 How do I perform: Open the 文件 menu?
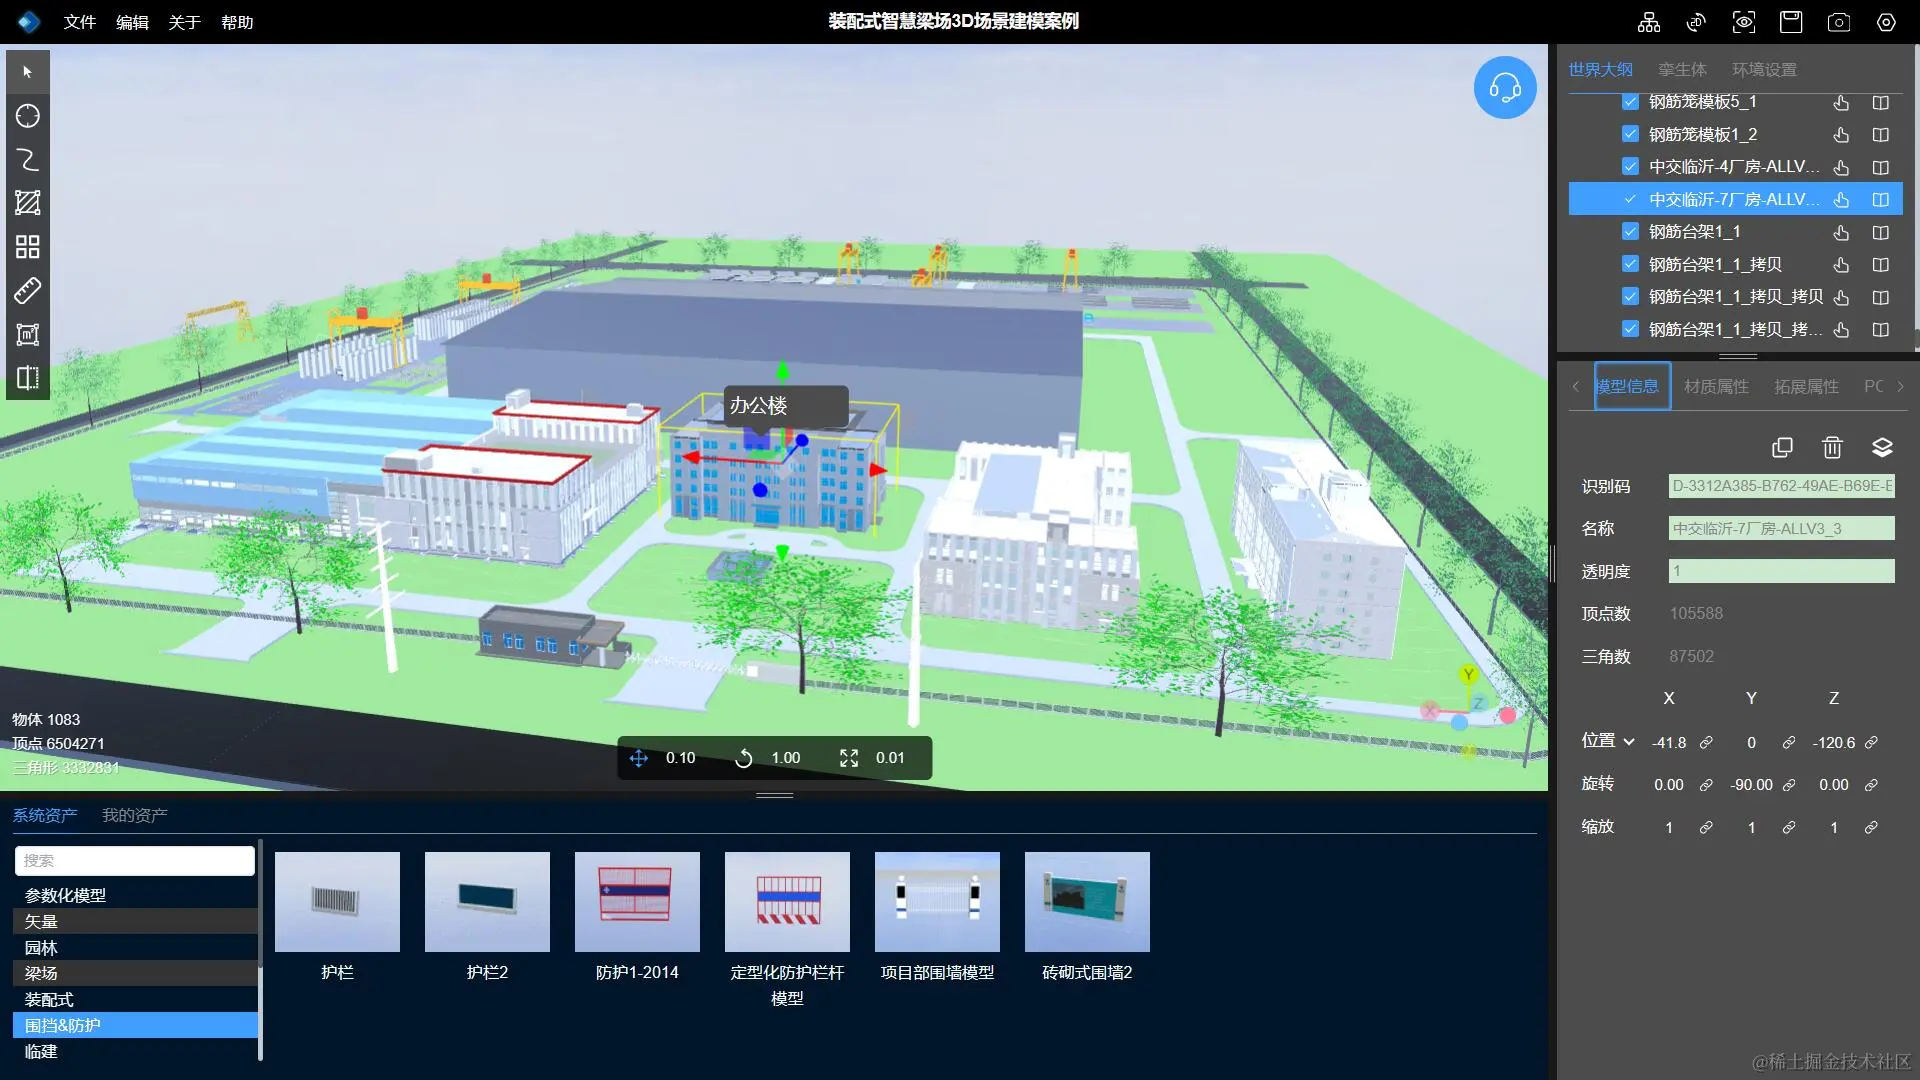[x=79, y=22]
